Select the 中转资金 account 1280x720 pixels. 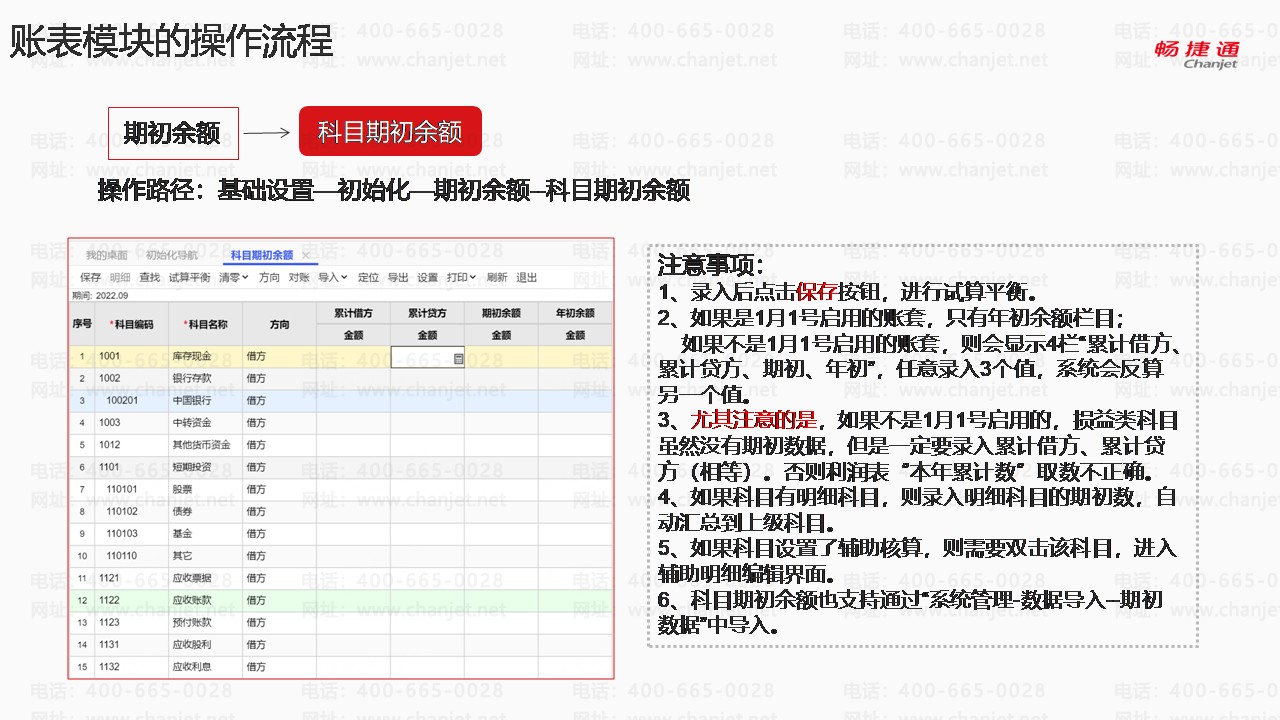click(x=190, y=423)
